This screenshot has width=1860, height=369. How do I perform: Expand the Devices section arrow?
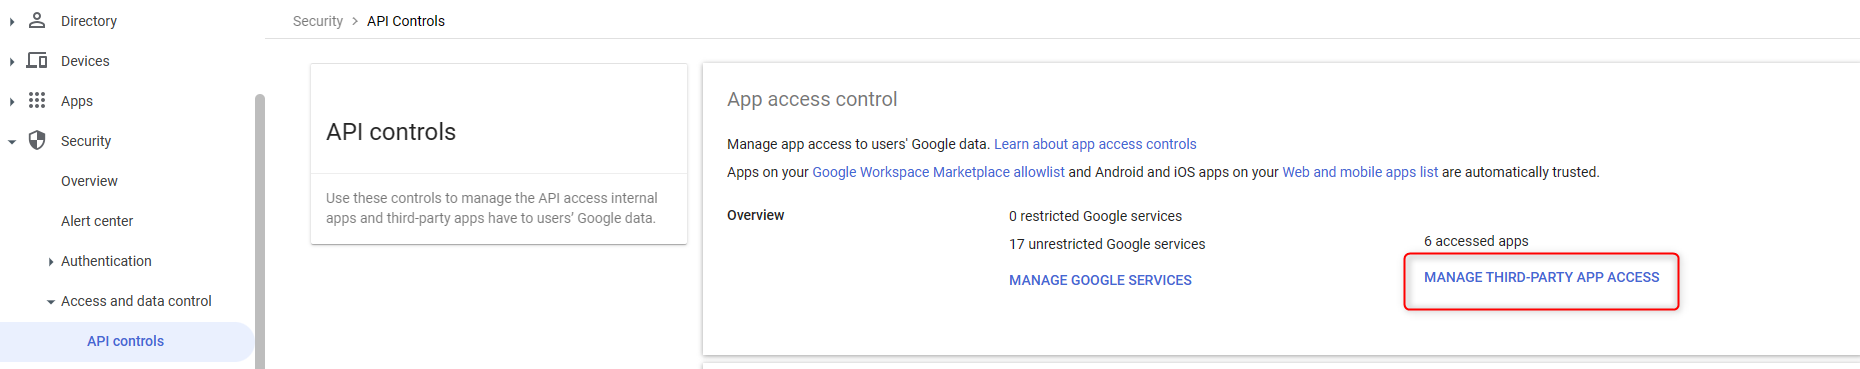pyautogui.click(x=11, y=61)
